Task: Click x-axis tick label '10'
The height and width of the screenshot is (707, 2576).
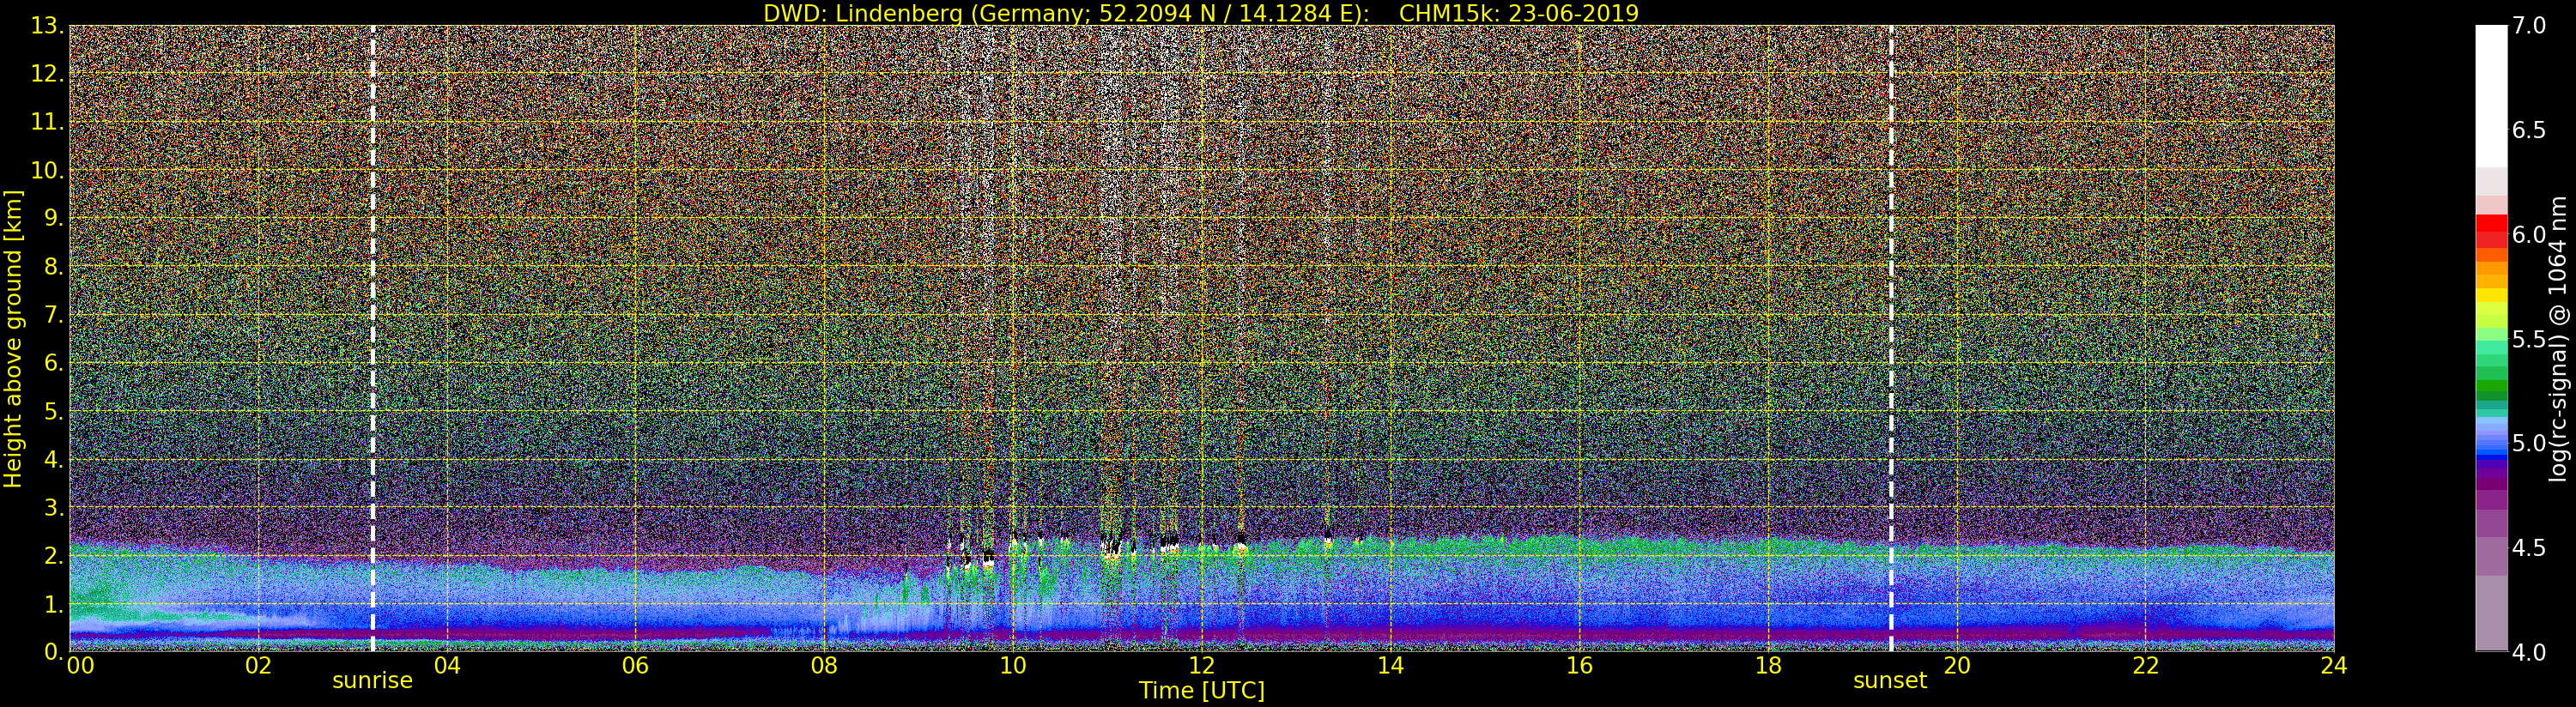Action: 1013,665
